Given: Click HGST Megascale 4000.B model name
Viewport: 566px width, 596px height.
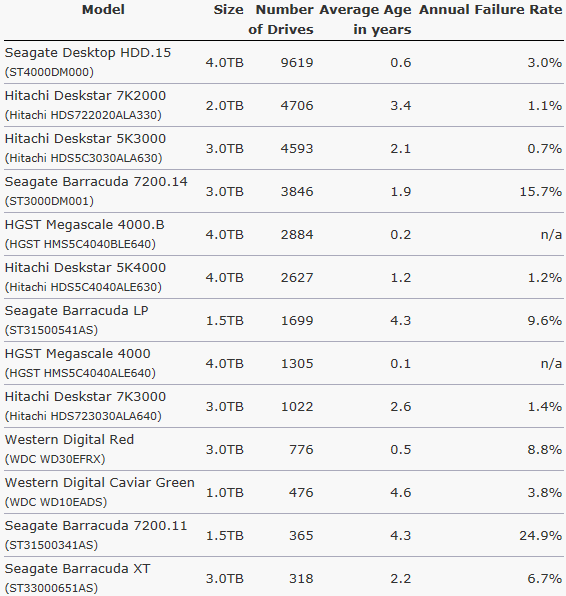Looking at the screenshot, I should click(x=84, y=224).
